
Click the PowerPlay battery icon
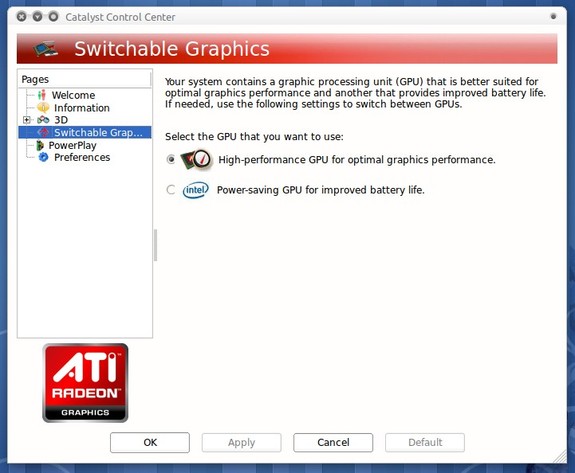coord(40,146)
